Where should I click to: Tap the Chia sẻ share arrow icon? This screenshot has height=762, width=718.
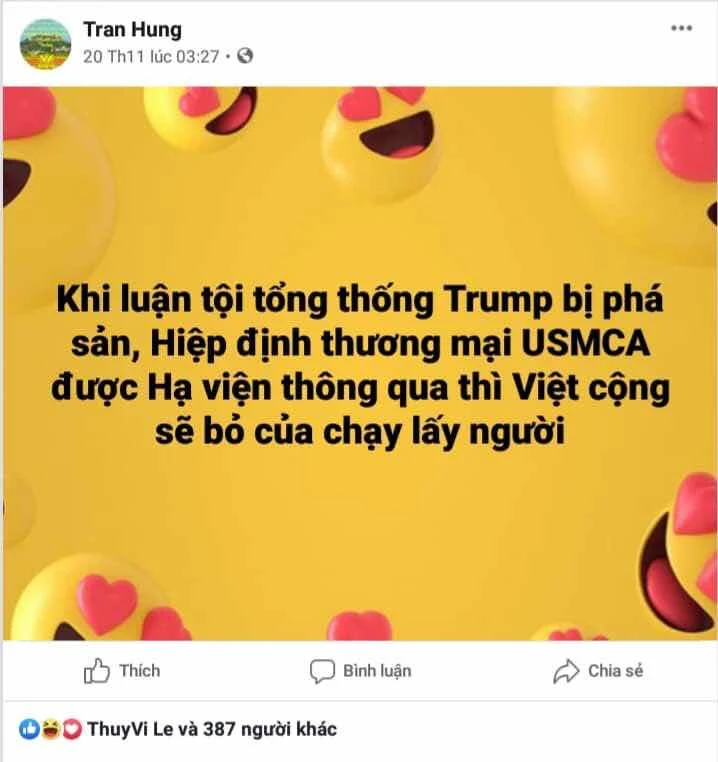click(566, 672)
